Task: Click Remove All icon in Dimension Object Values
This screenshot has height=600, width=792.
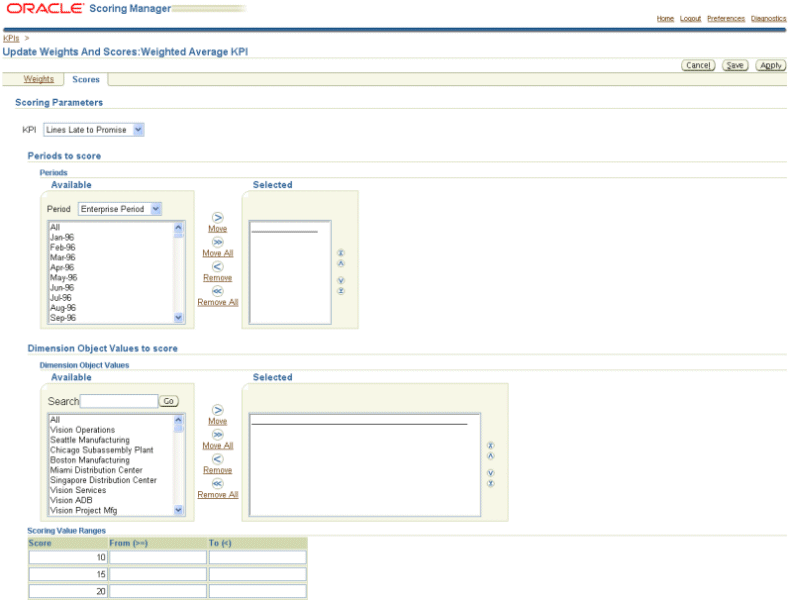Action: (x=217, y=483)
